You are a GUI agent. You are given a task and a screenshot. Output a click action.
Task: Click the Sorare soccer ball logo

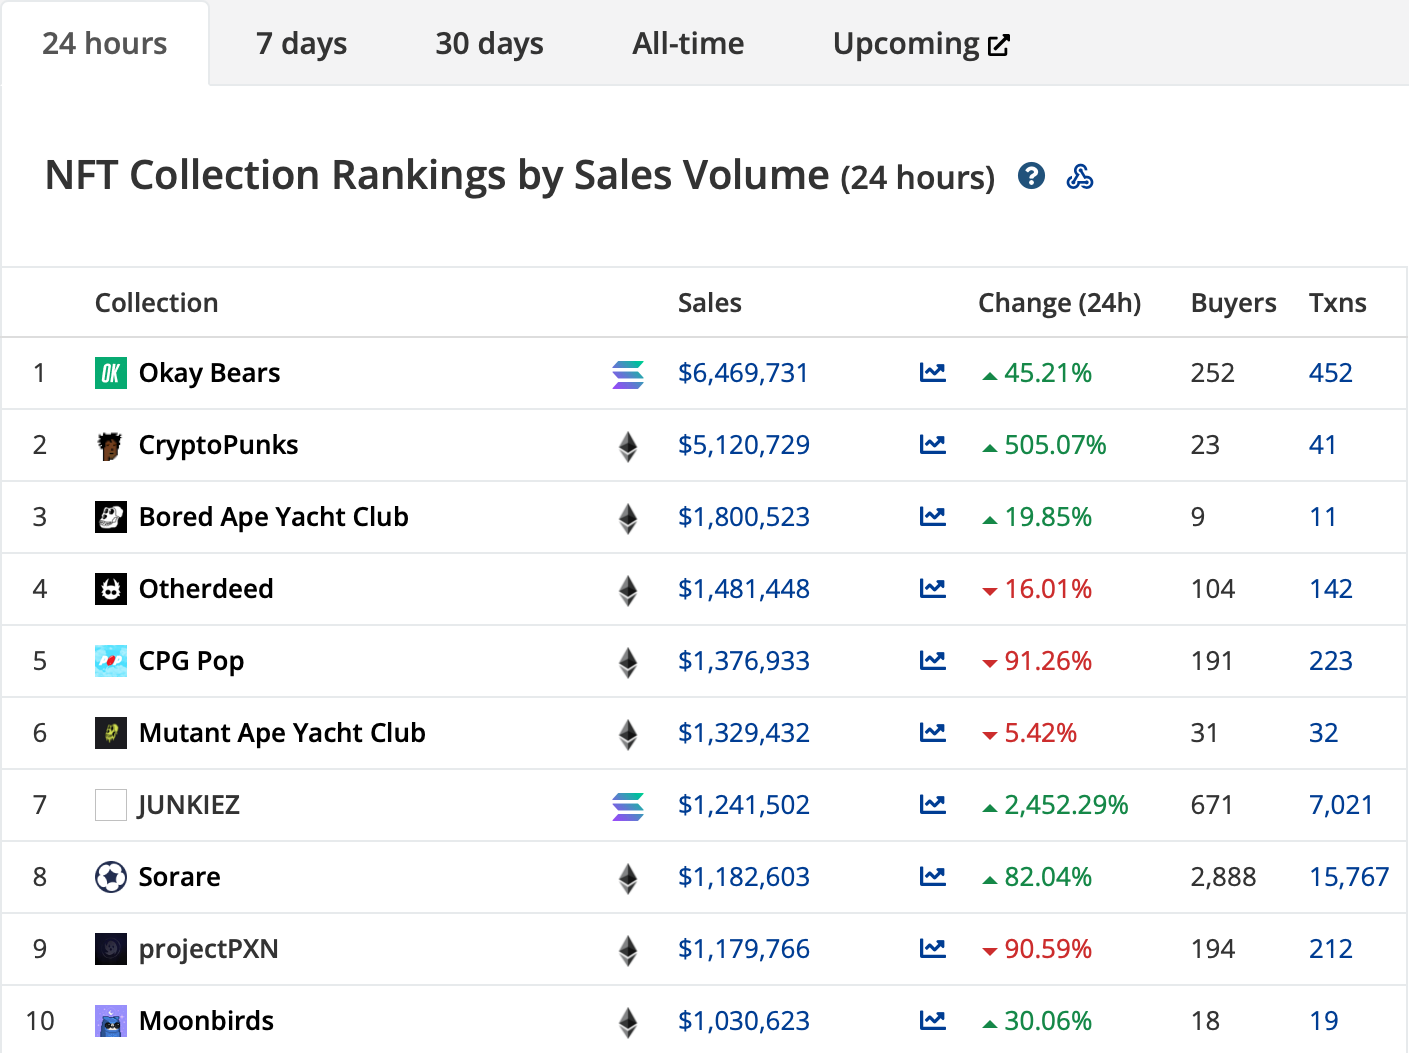[111, 877]
